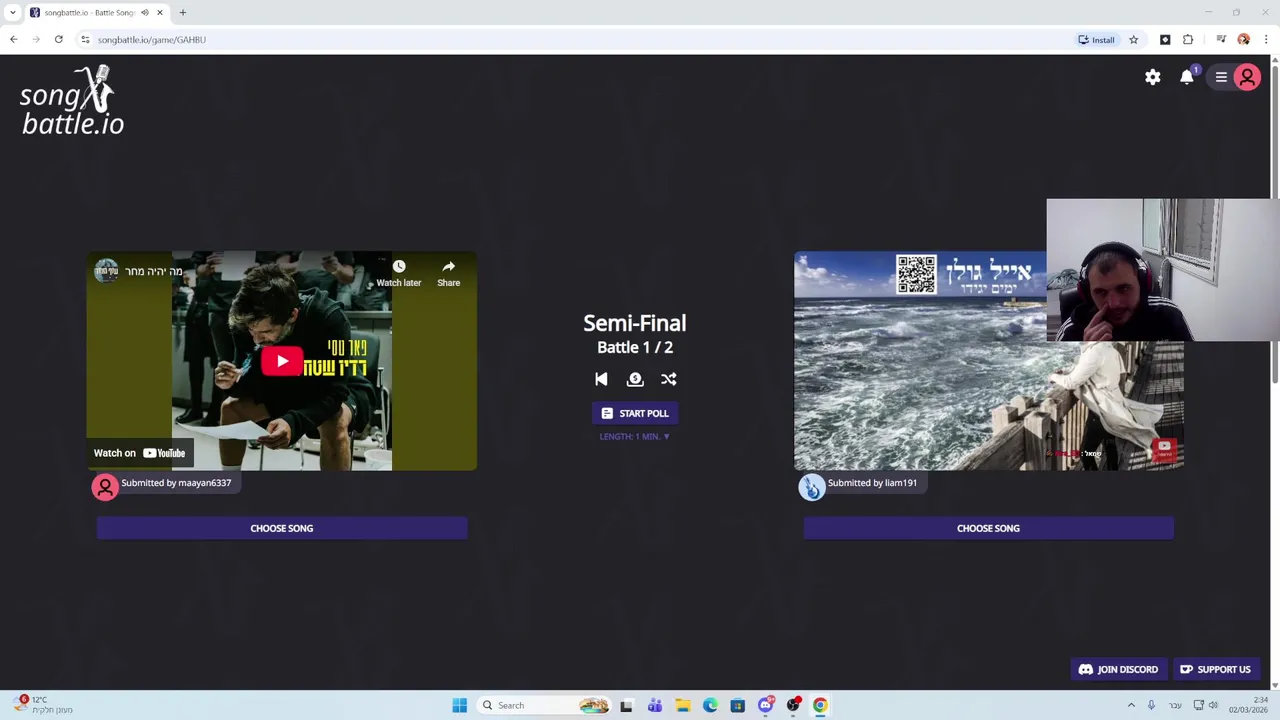Open Microsoft Teams from the taskbar
The height and width of the screenshot is (720, 1280).
point(655,705)
